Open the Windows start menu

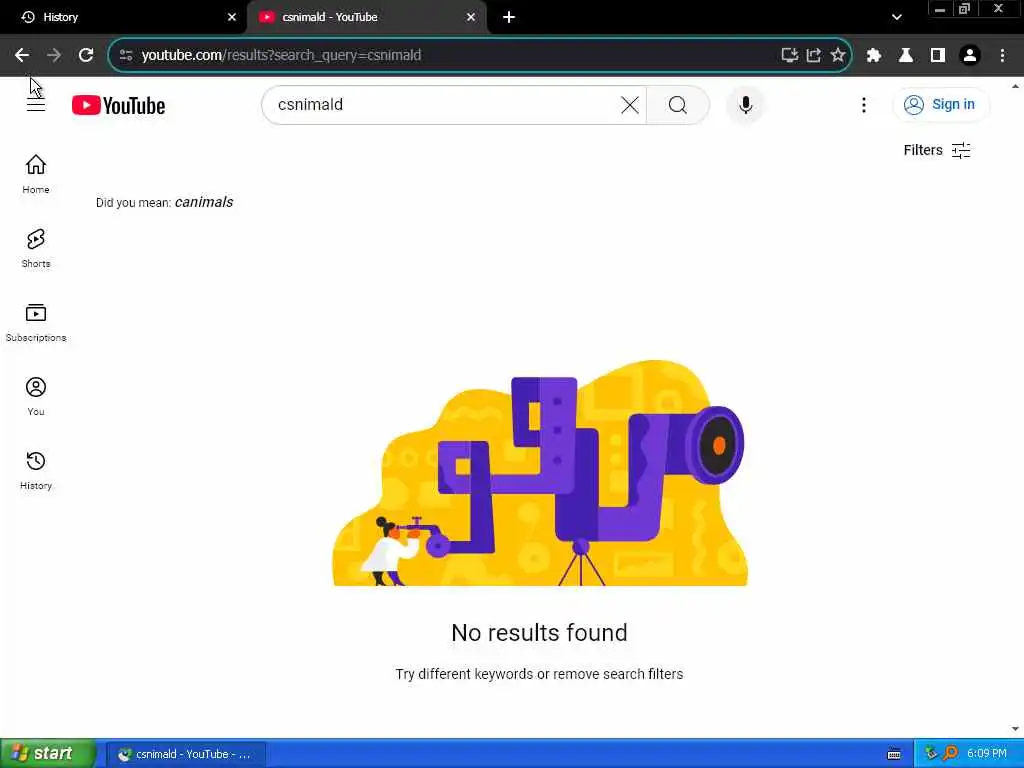click(x=48, y=754)
